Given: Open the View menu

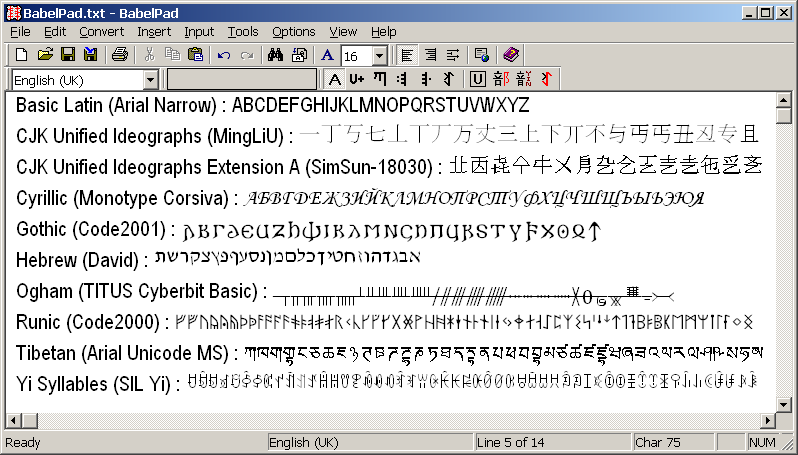Looking at the screenshot, I should click(343, 32).
